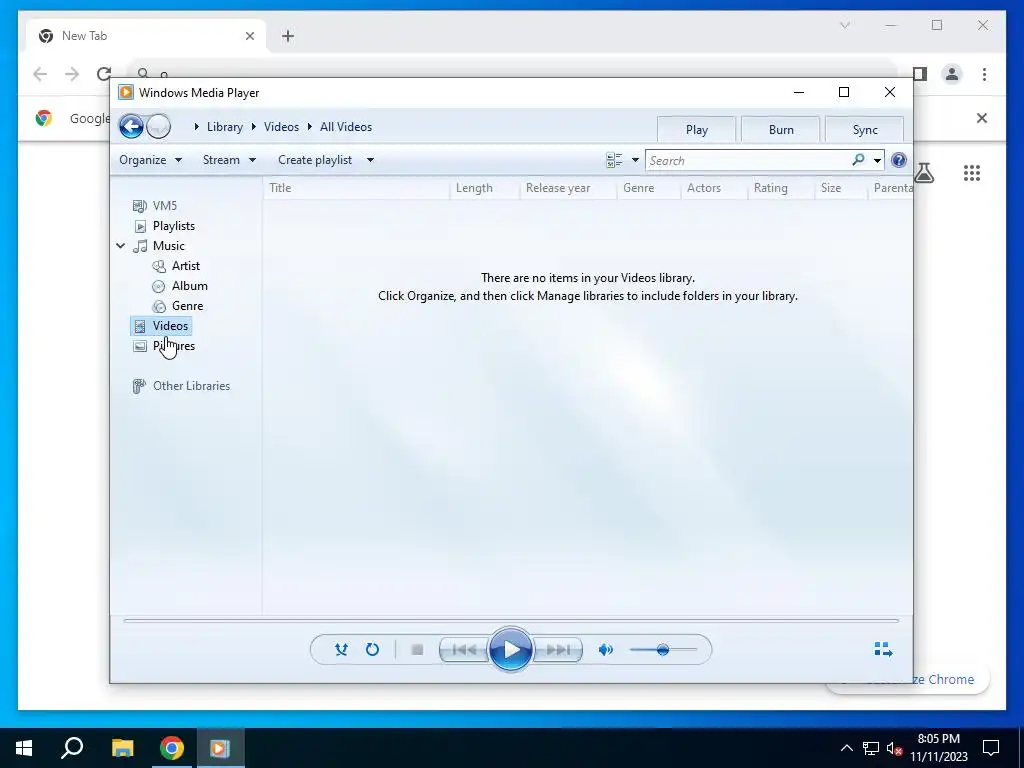
Task: Expand the Create playlist dropdown arrow
Action: pyautogui.click(x=370, y=160)
